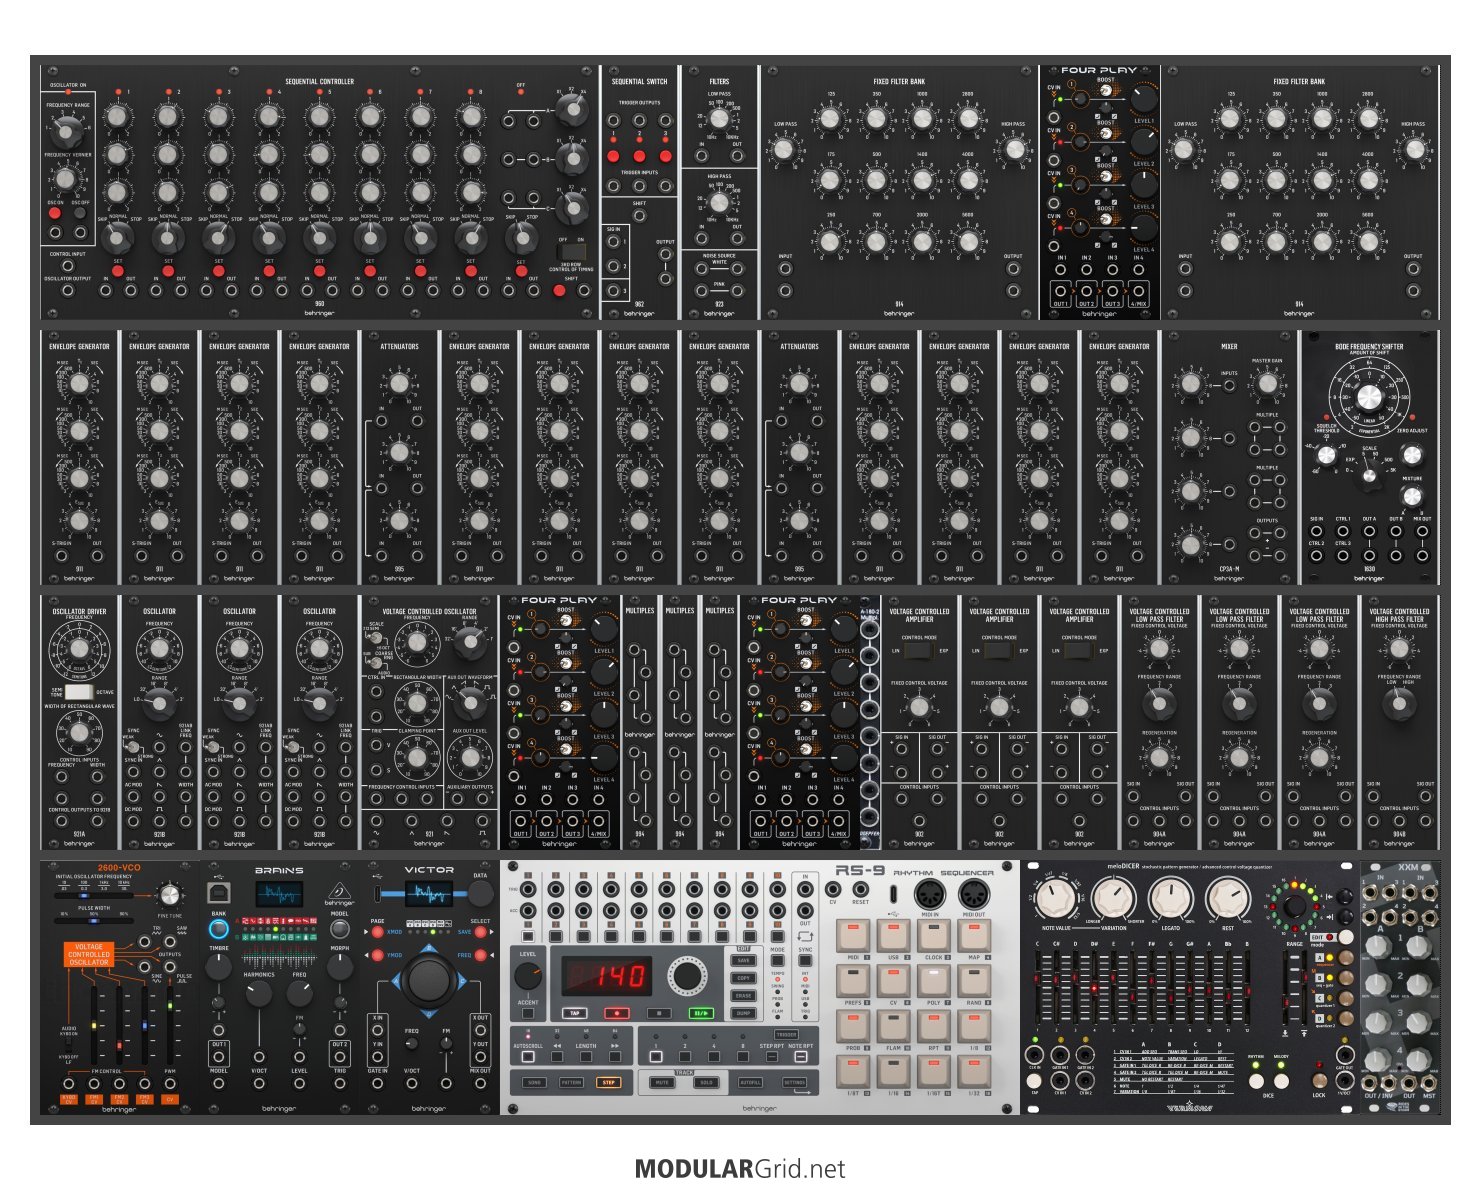Viewport: 1481px width, 1190px height.
Task: Click the red PAGE button on Victor
Action: point(378,932)
